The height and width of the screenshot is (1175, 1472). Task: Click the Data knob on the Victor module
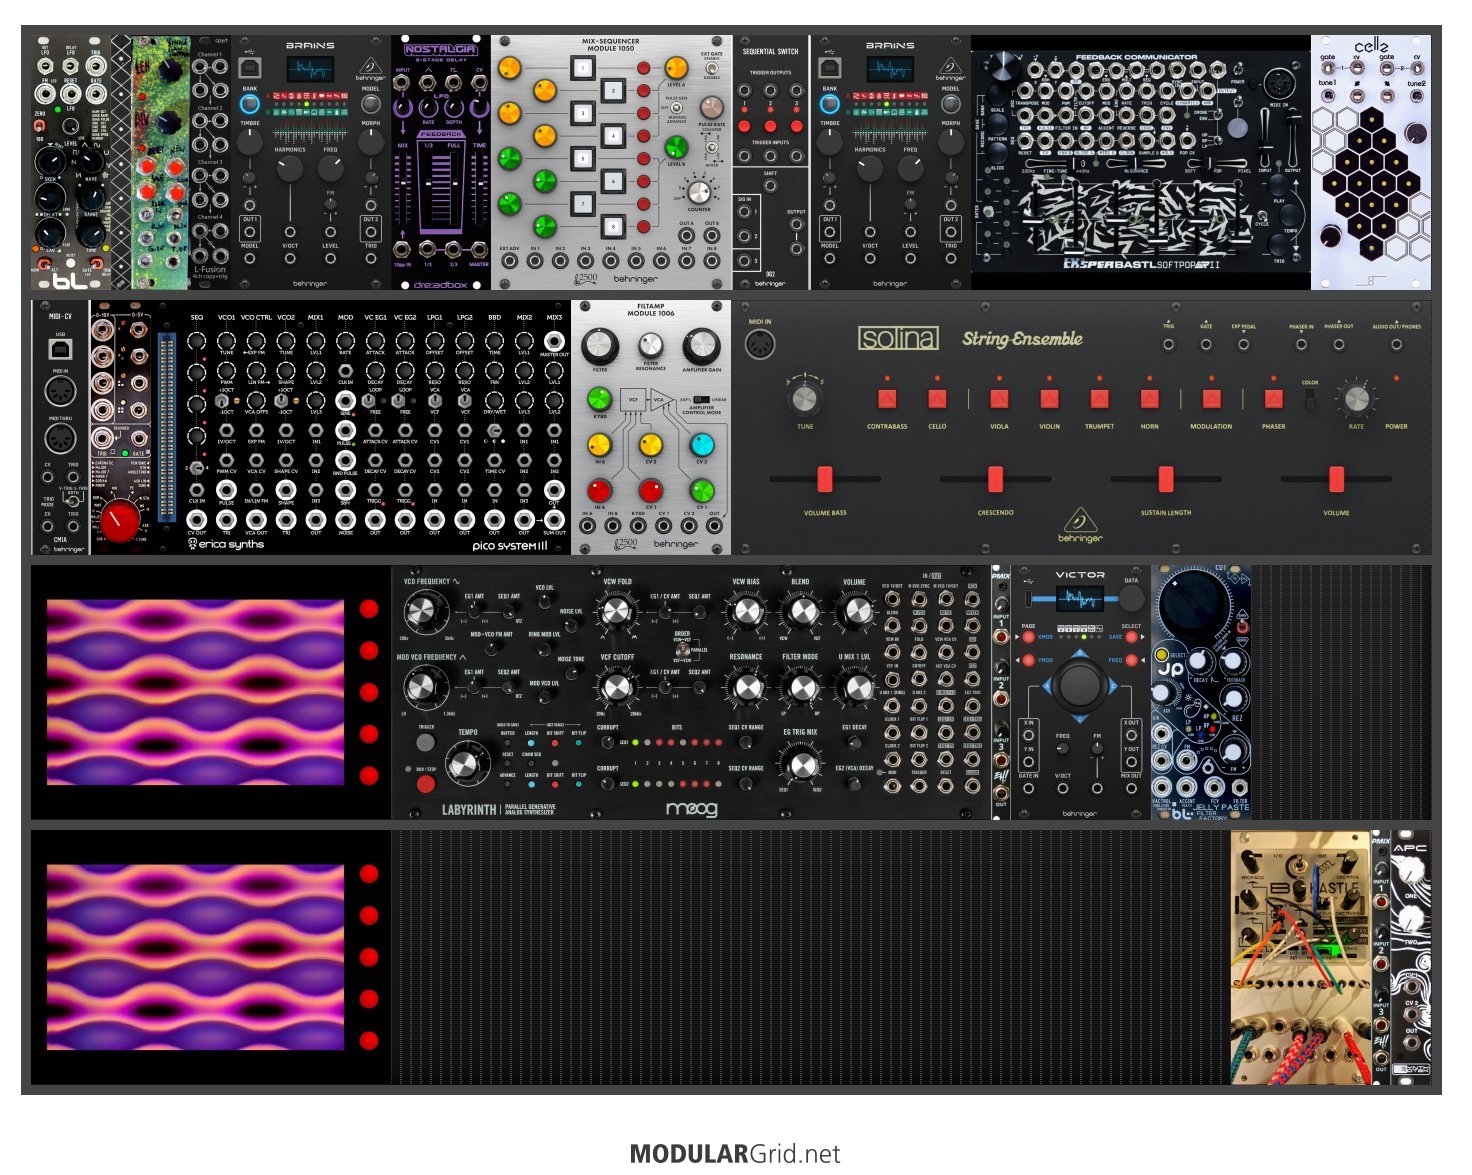pos(1131,598)
